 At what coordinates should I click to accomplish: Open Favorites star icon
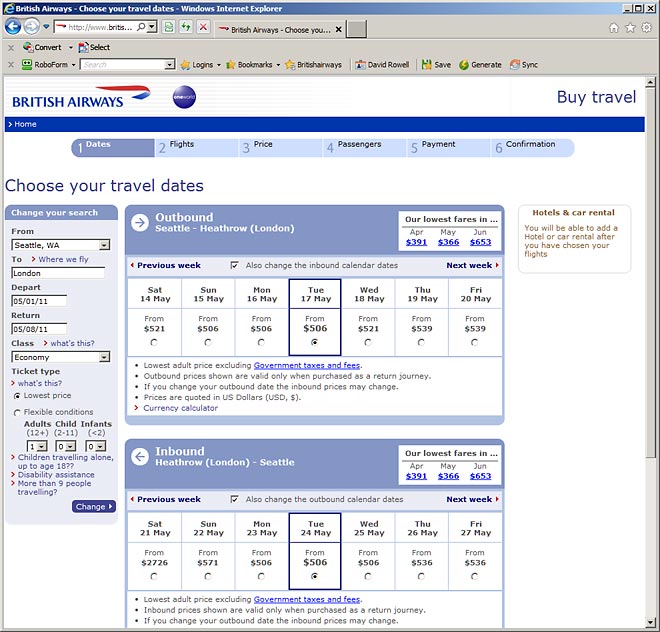630,28
